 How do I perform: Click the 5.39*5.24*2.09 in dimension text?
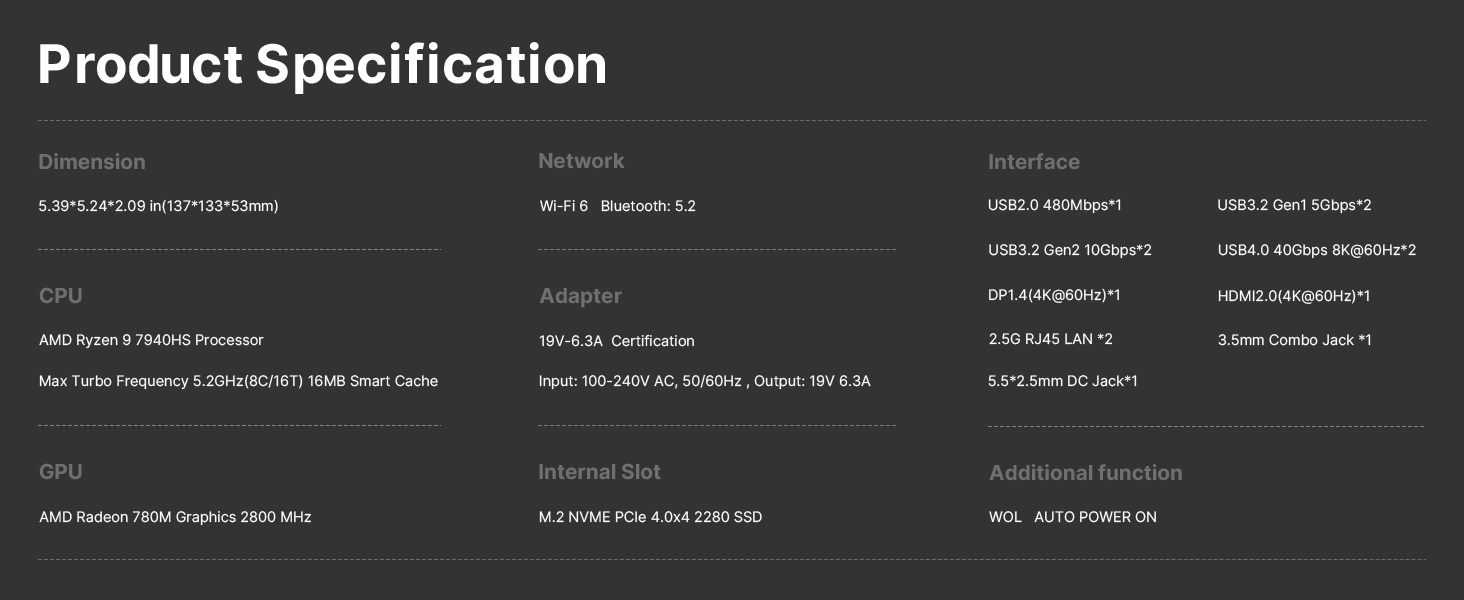tap(158, 206)
